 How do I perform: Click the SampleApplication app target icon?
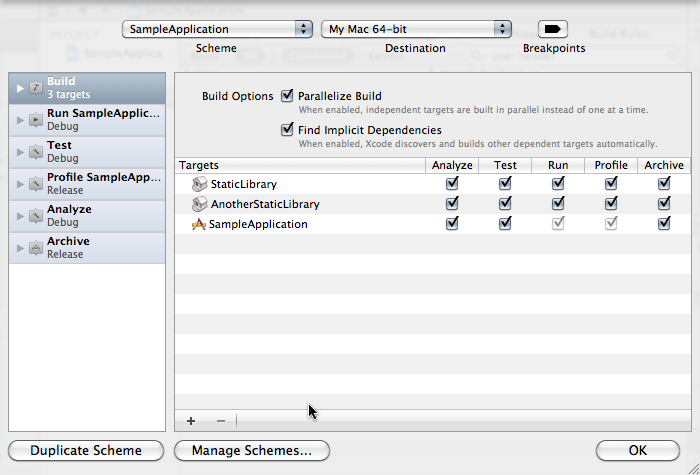pyautogui.click(x=199, y=224)
